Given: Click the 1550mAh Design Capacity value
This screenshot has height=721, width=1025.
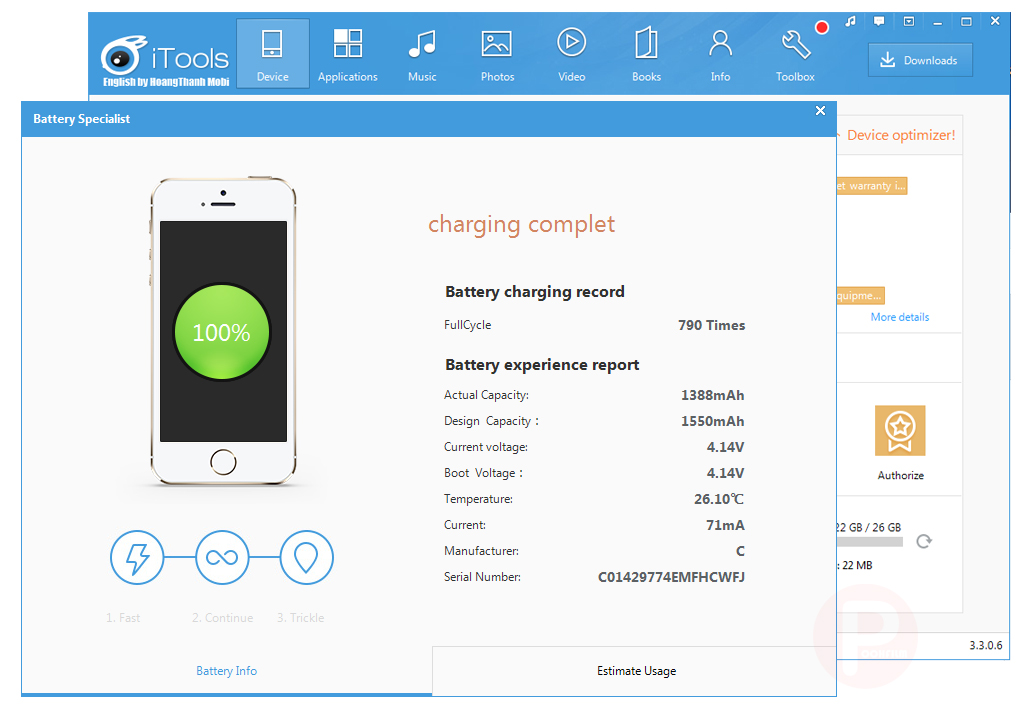Looking at the screenshot, I should tap(713, 421).
